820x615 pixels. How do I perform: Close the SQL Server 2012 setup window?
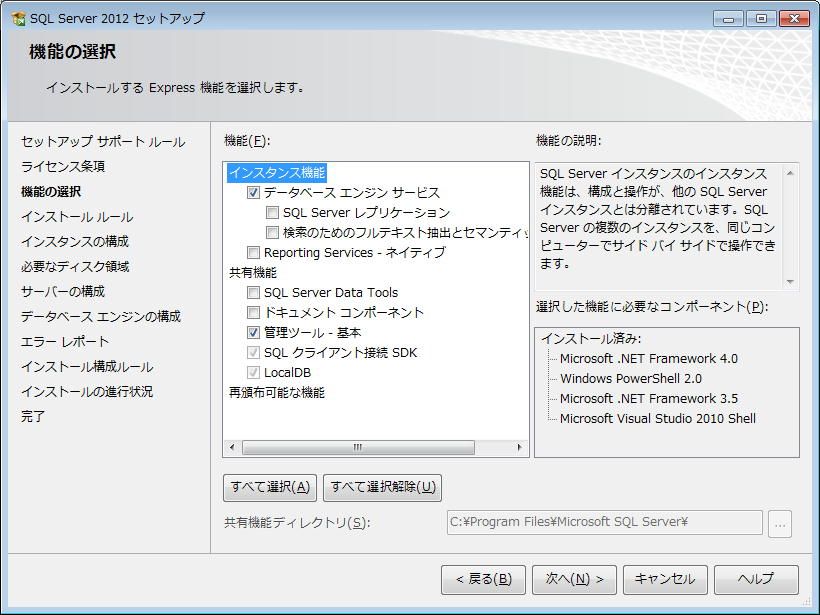click(x=794, y=19)
